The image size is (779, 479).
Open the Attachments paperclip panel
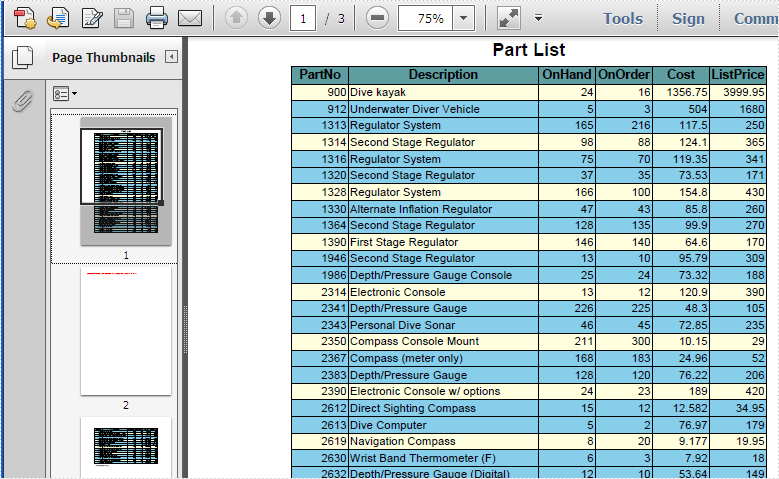pyautogui.click(x=22, y=101)
